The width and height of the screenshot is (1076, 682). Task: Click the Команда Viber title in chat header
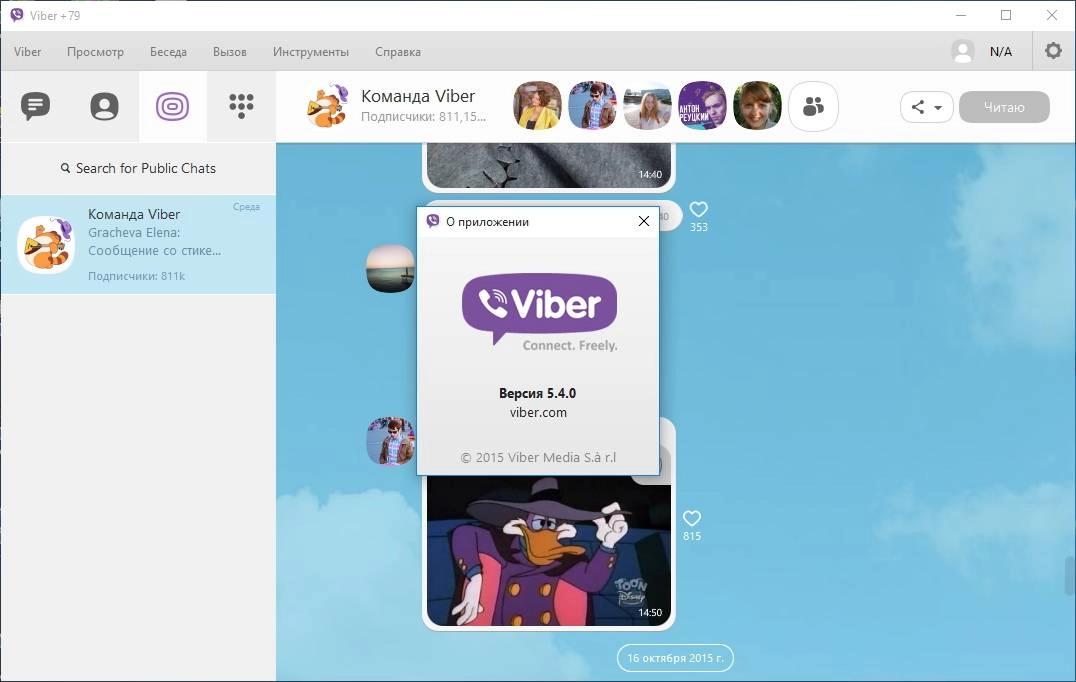click(418, 96)
